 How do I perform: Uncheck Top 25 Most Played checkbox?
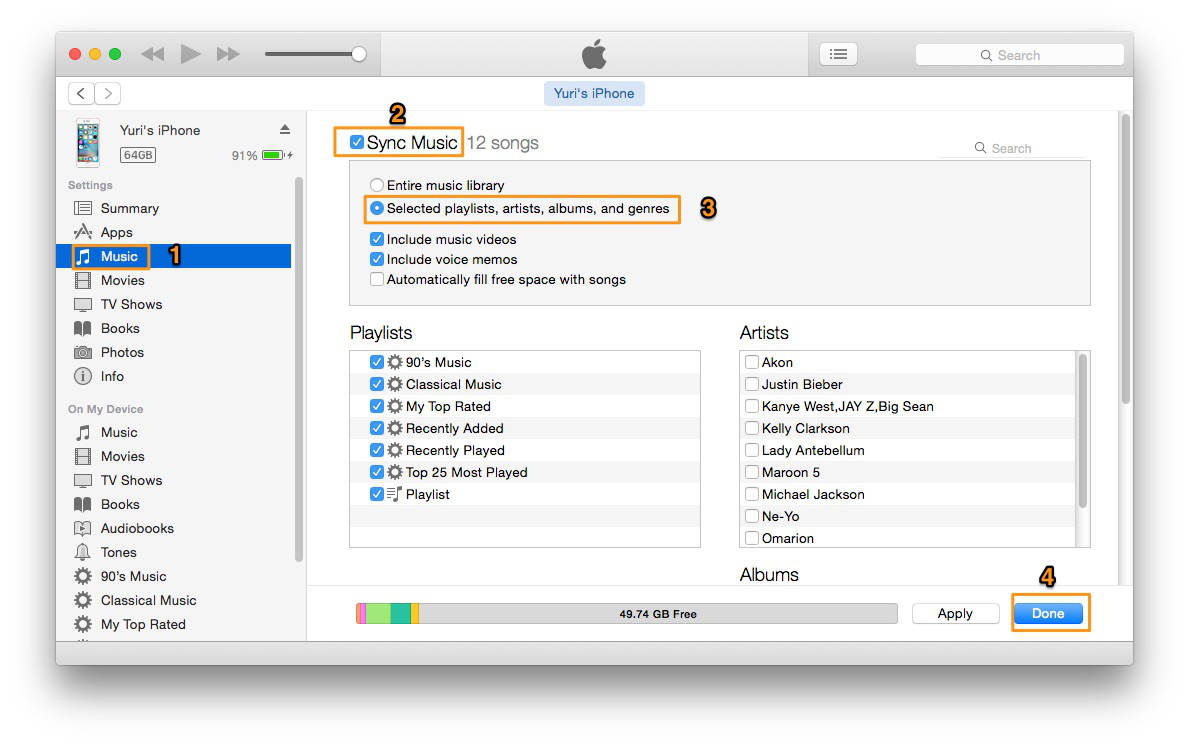(376, 472)
